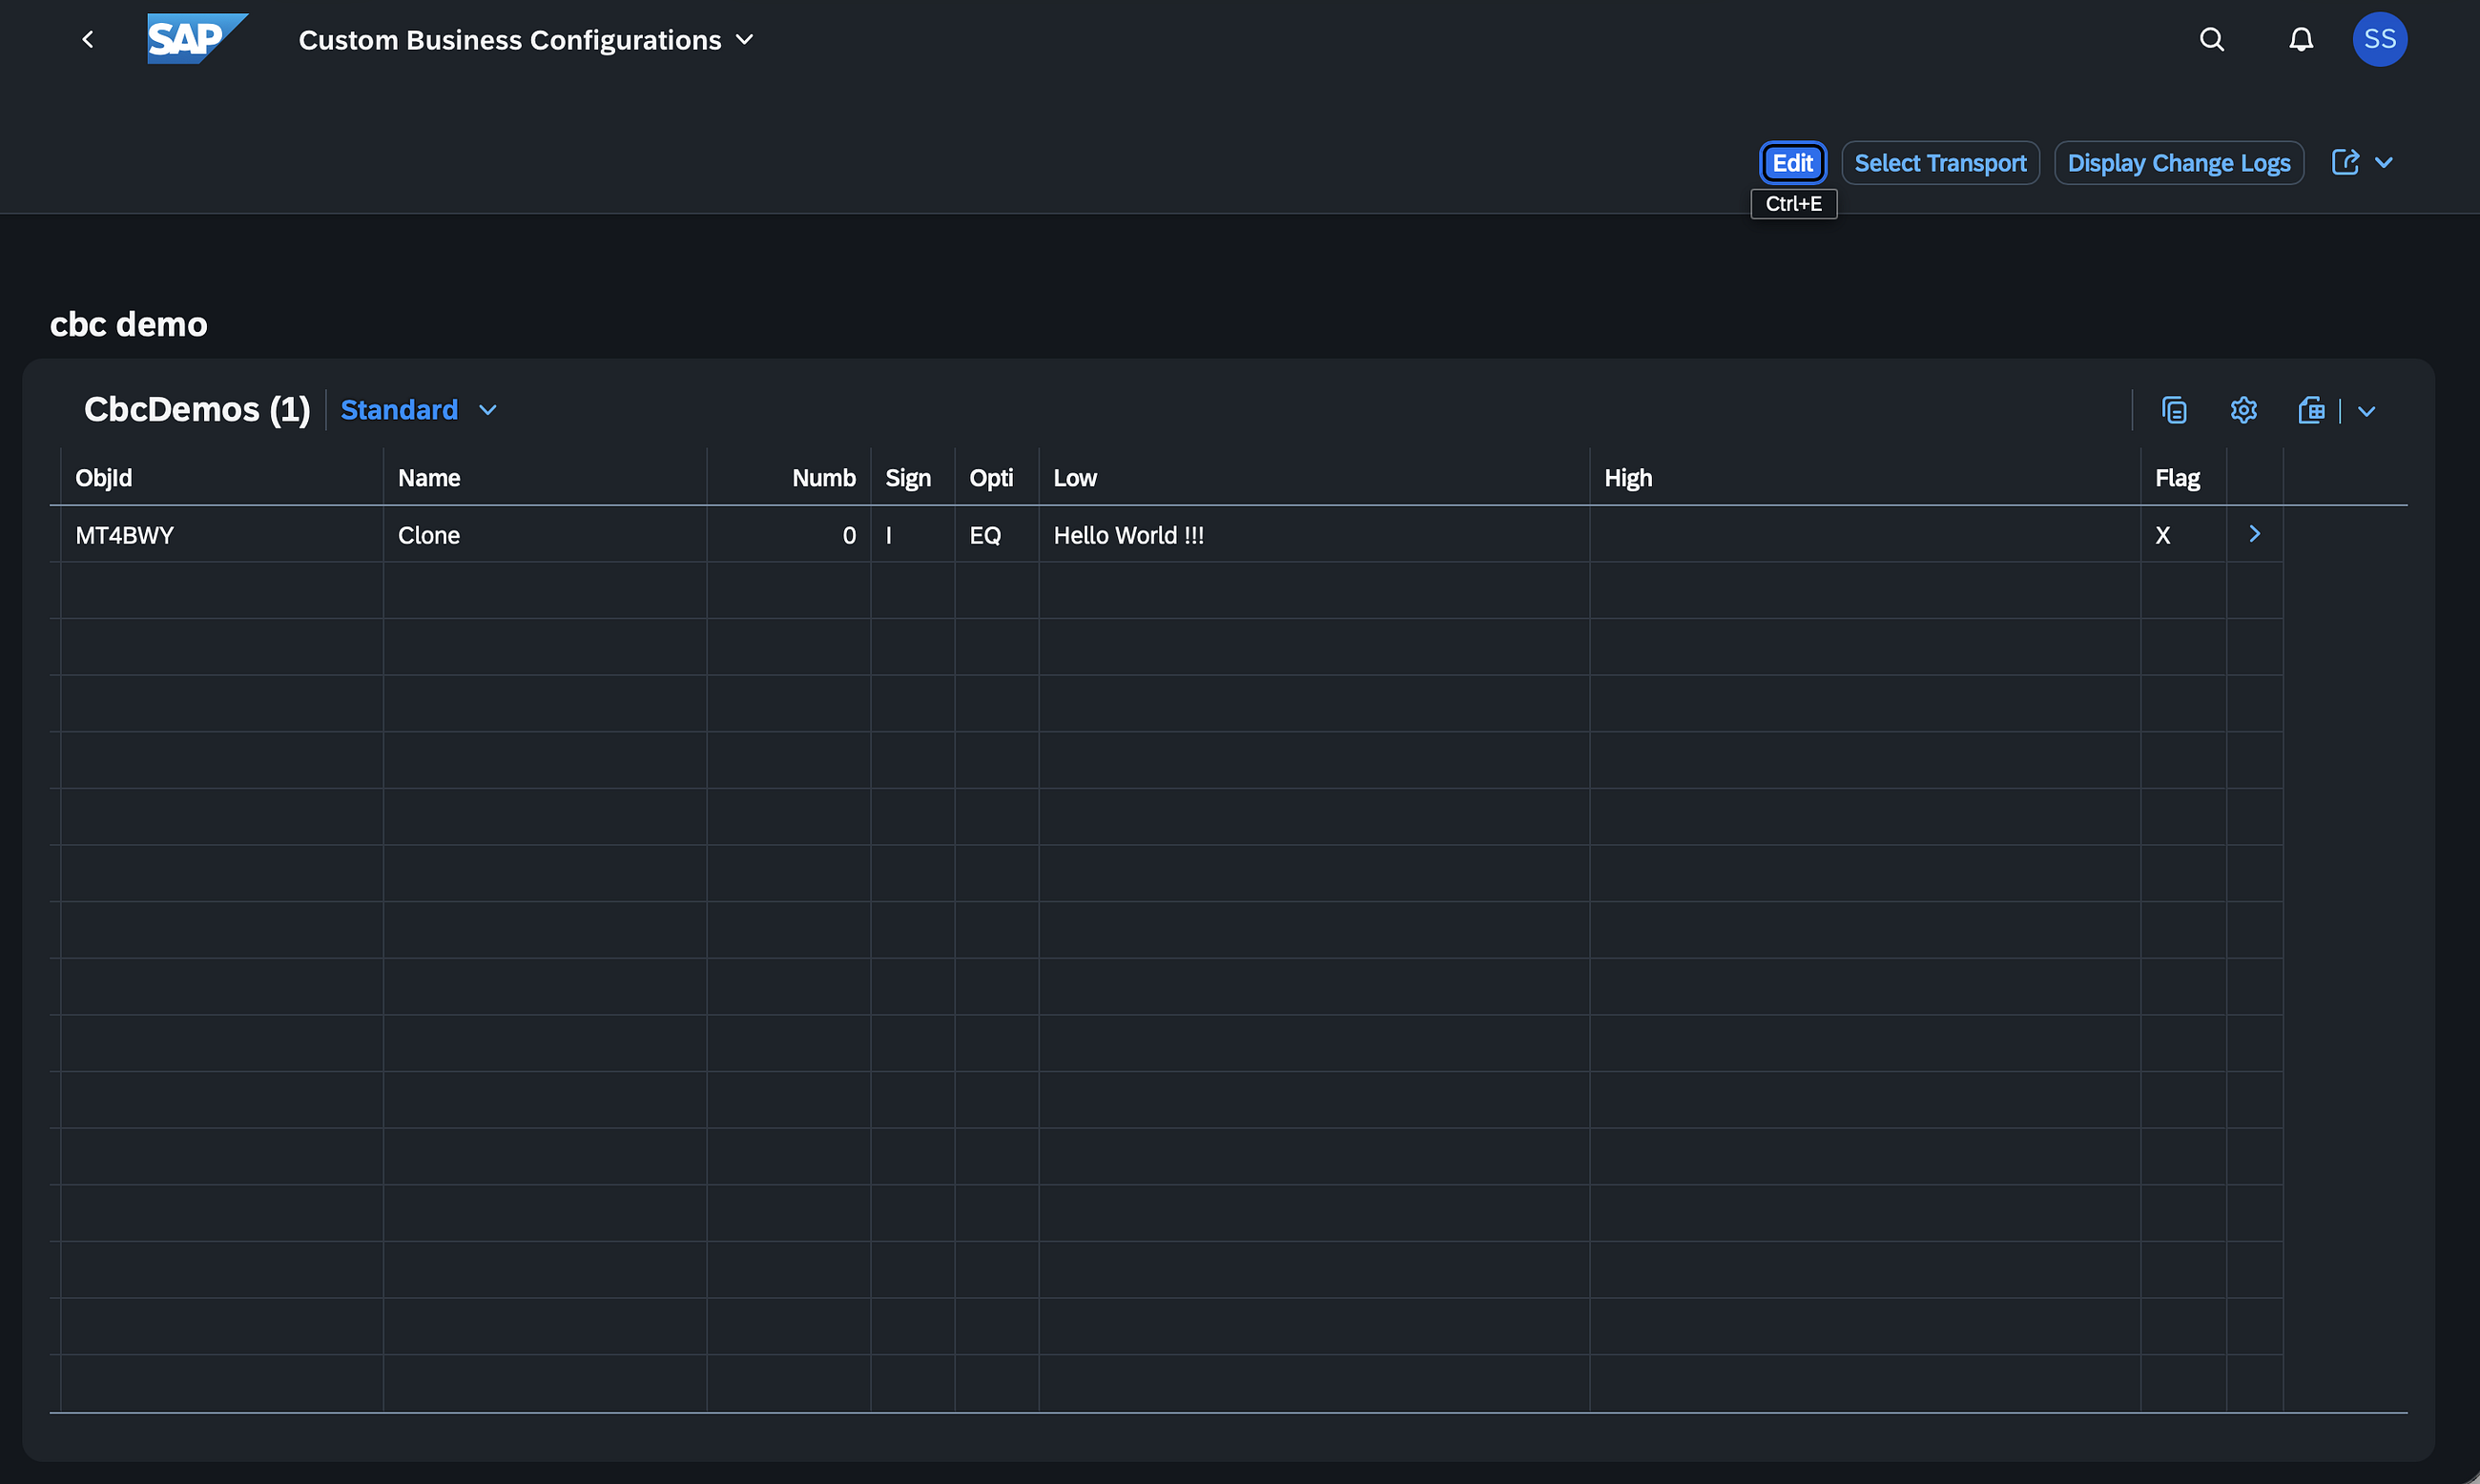2480x1484 pixels.
Task: Click the Numb column header
Action: [789, 478]
